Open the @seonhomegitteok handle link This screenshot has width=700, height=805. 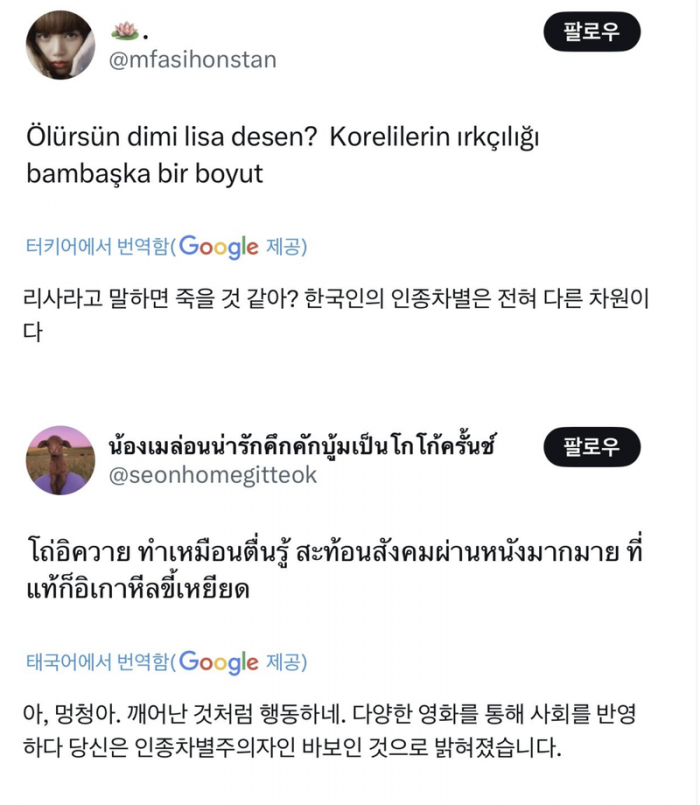(212, 475)
